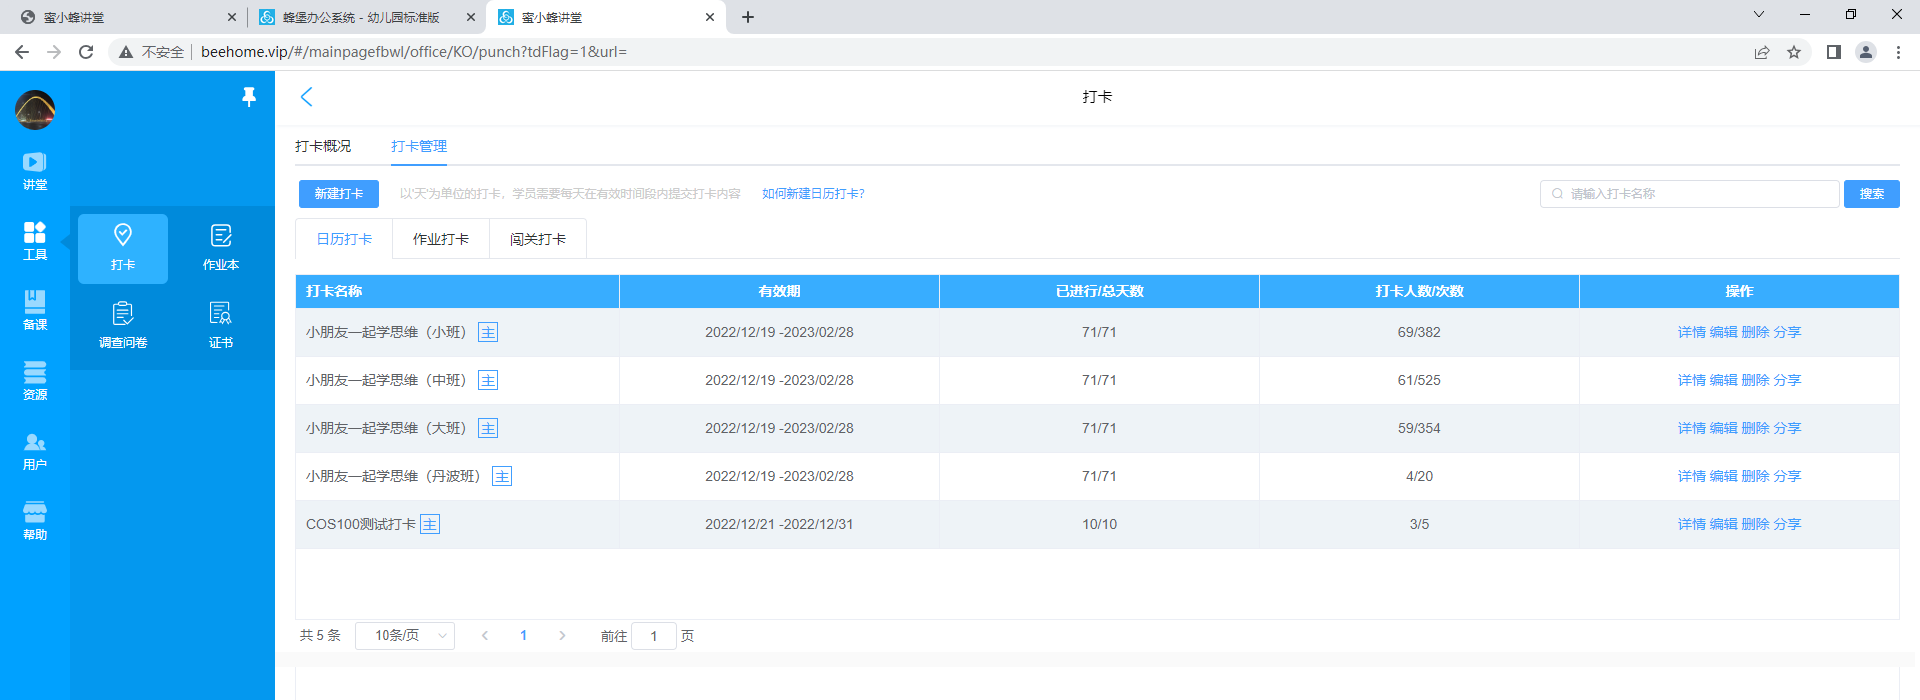Viewport: 1920px width, 700px height.
Task: Click the back arrow next to 打卡 title
Action: (x=307, y=97)
